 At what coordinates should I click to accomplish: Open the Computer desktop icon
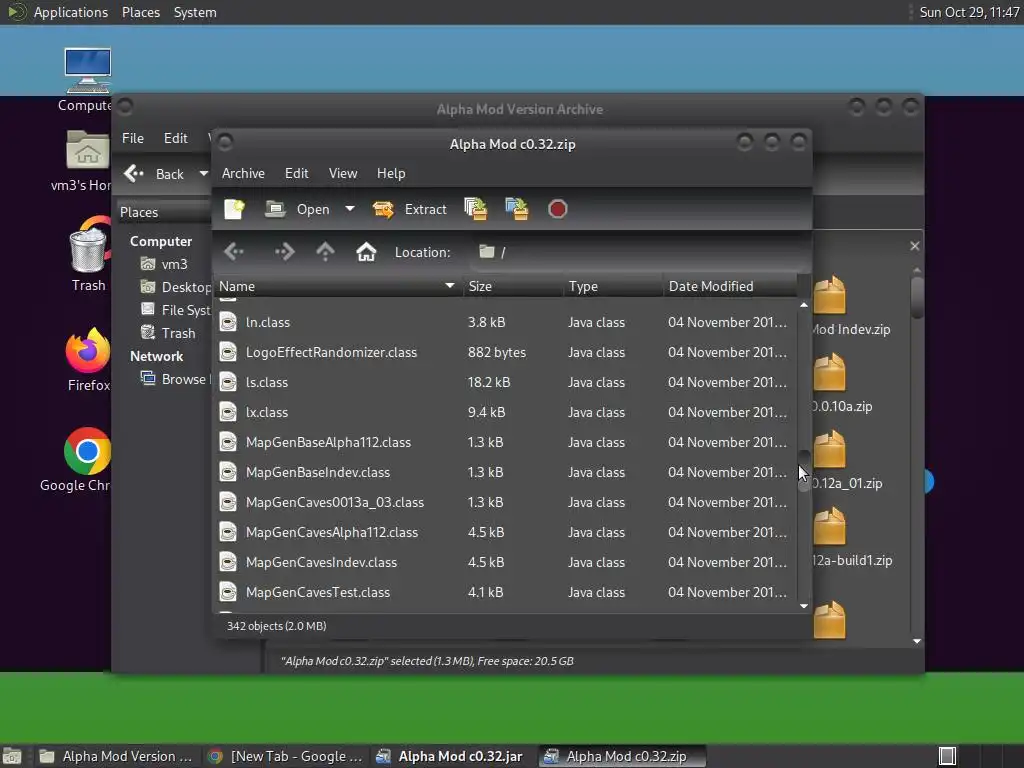[88, 71]
